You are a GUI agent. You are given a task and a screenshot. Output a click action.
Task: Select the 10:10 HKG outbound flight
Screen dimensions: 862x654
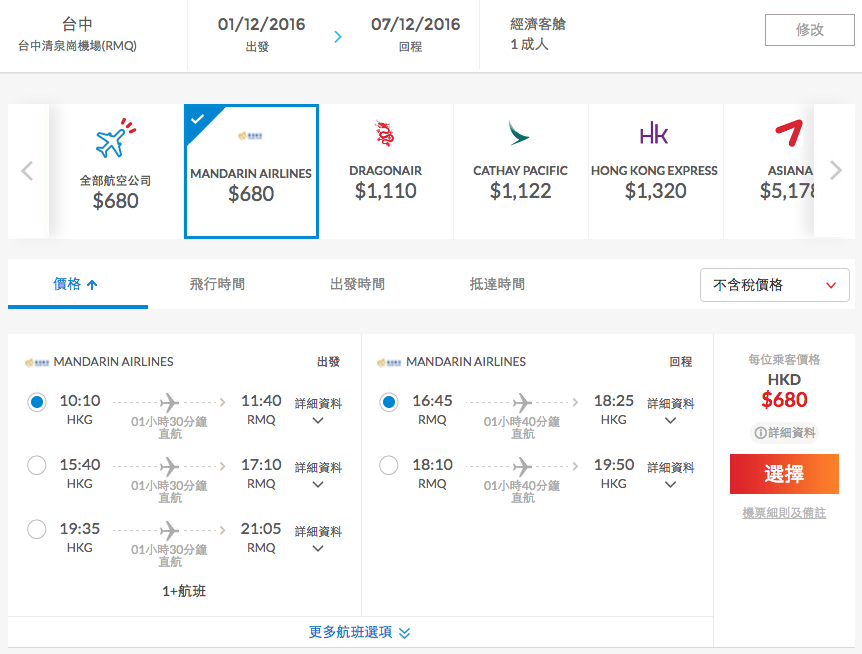point(37,402)
